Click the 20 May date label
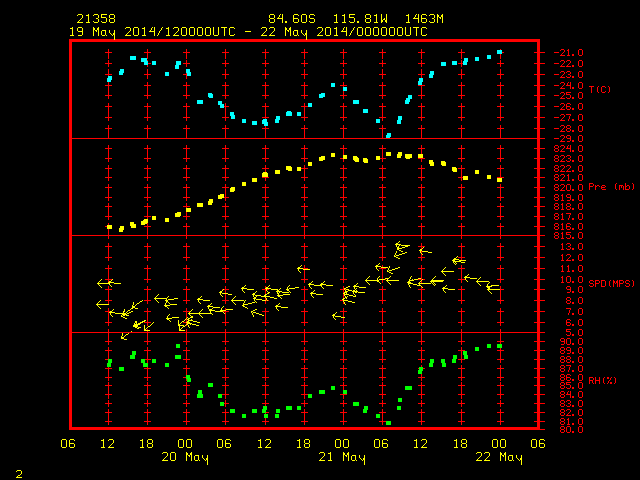 pyautogui.click(x=185, y=457)
